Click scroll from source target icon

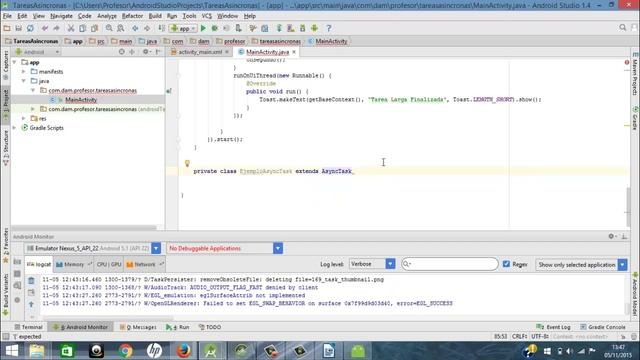122,52
